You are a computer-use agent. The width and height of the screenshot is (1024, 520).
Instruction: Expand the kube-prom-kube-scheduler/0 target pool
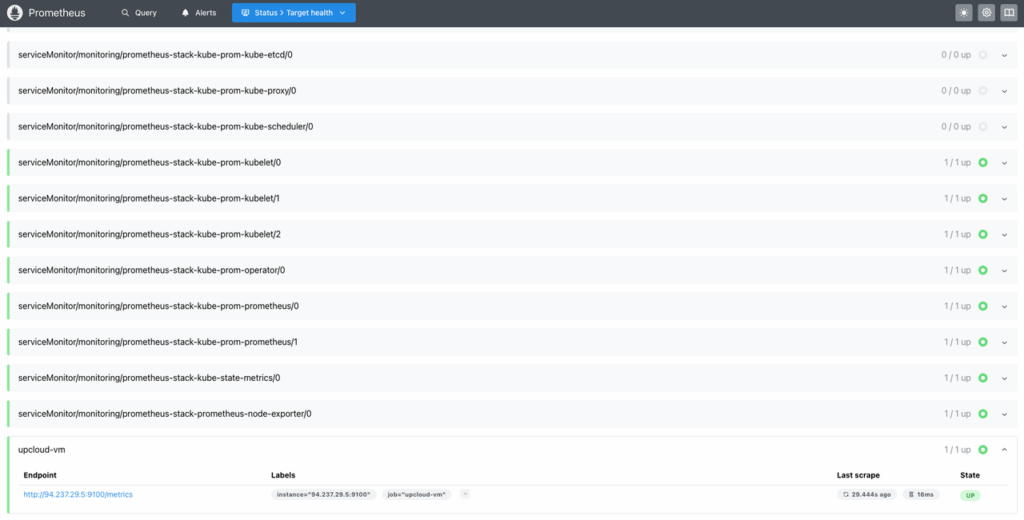tap(1004, 127)
